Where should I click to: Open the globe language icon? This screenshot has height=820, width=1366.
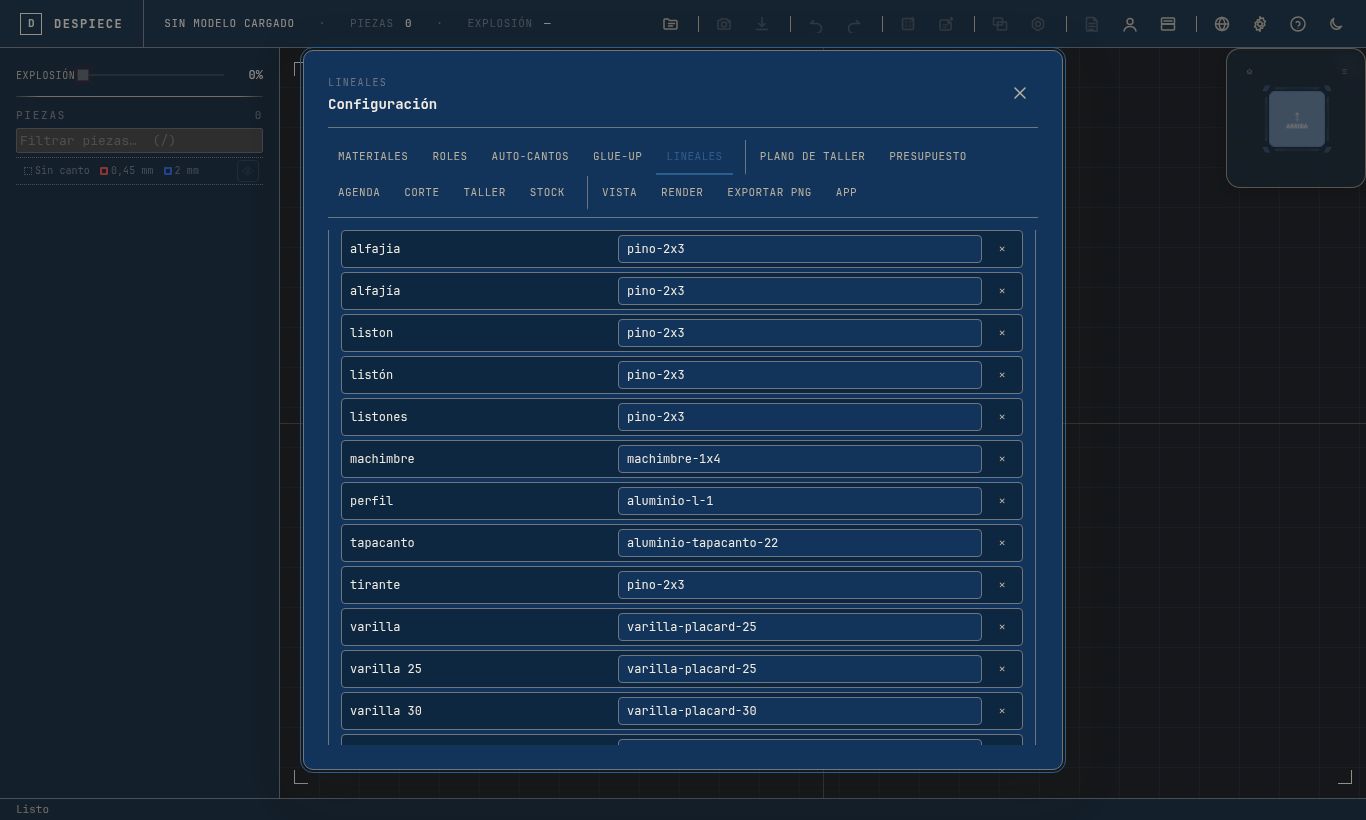tap(1222, 24)
